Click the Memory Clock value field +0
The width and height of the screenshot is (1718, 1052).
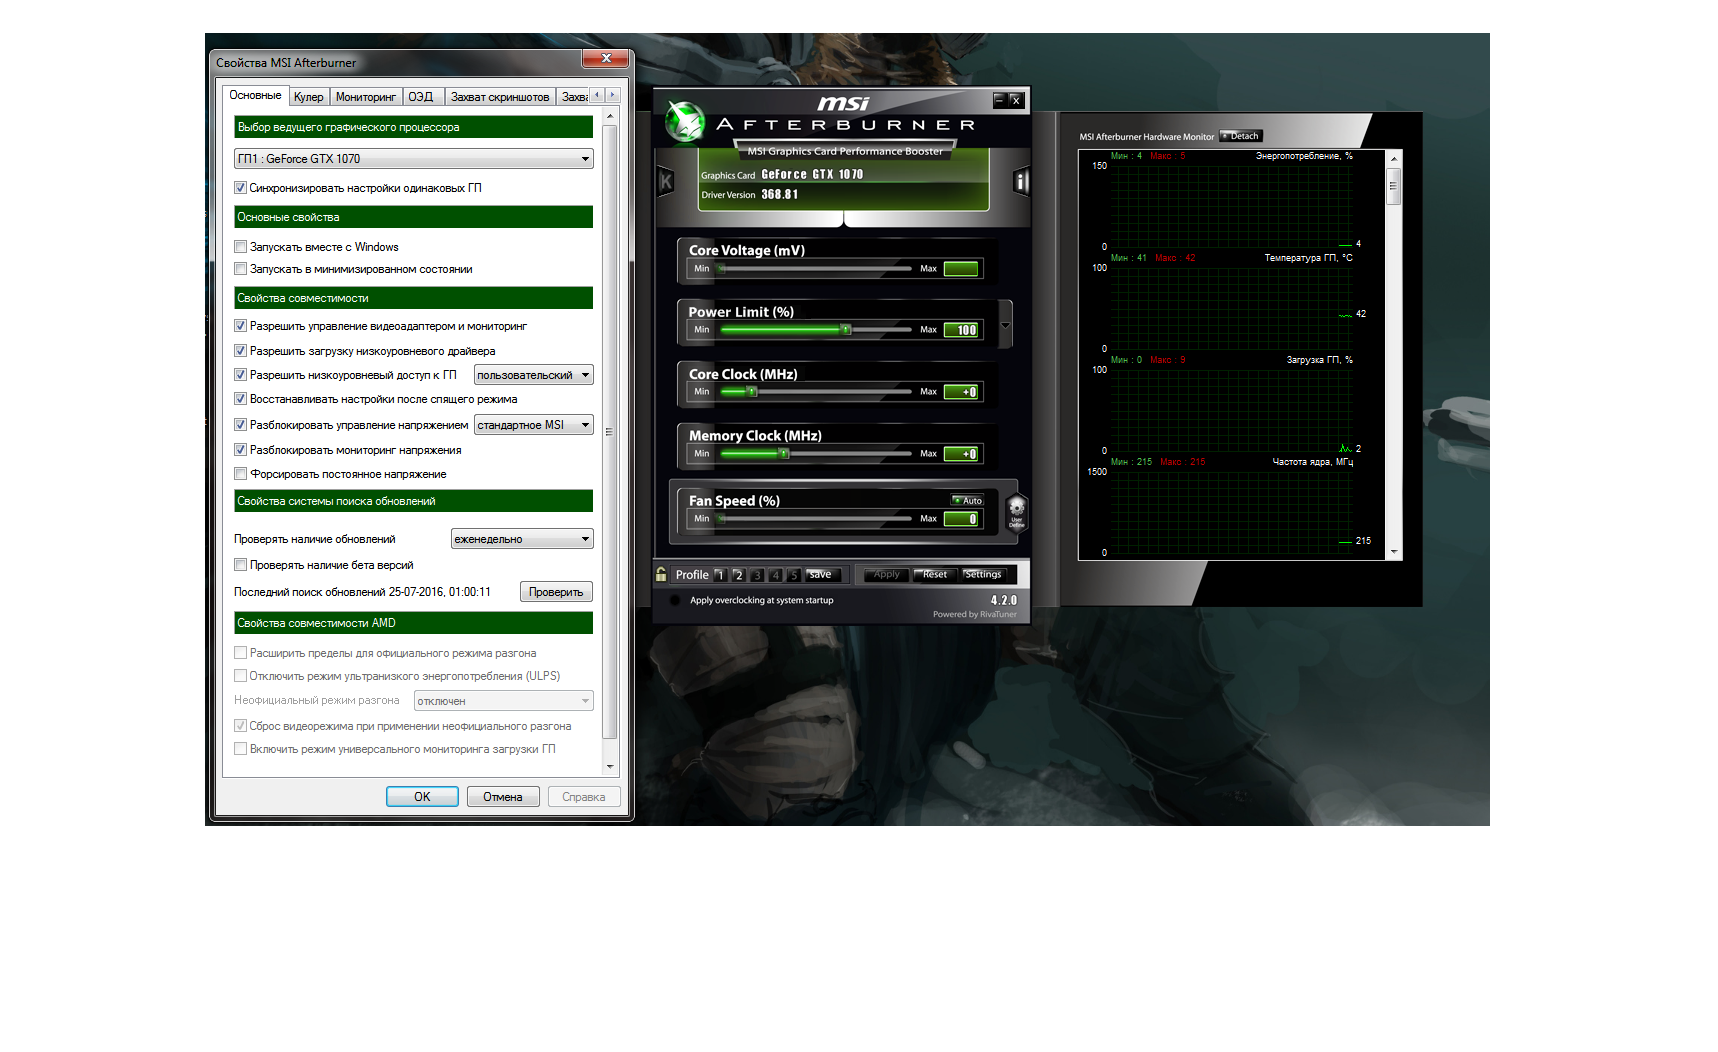coord(961,454)
